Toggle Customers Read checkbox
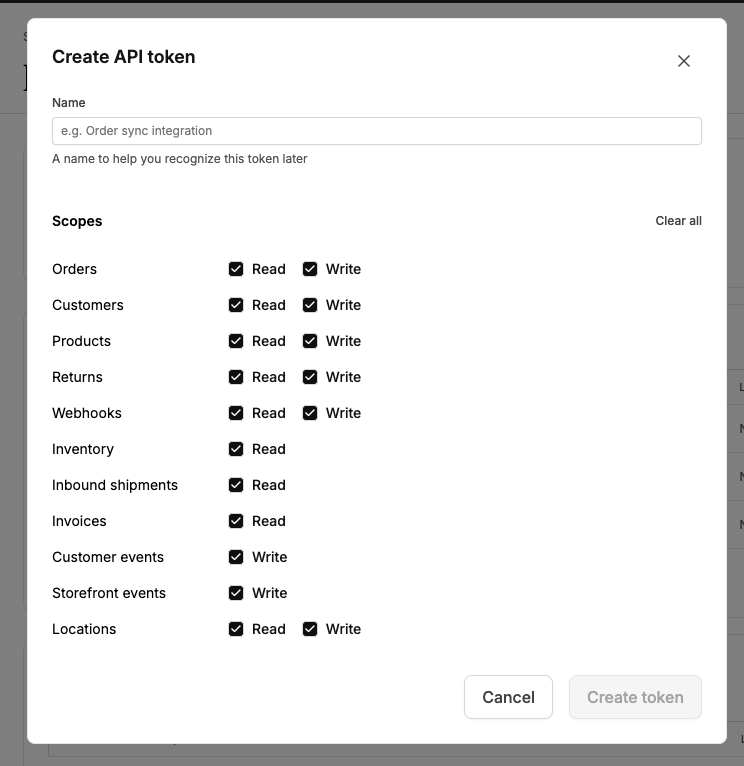Image resolution: width=744 pixels, height=766 pixels. click(236, 305)
